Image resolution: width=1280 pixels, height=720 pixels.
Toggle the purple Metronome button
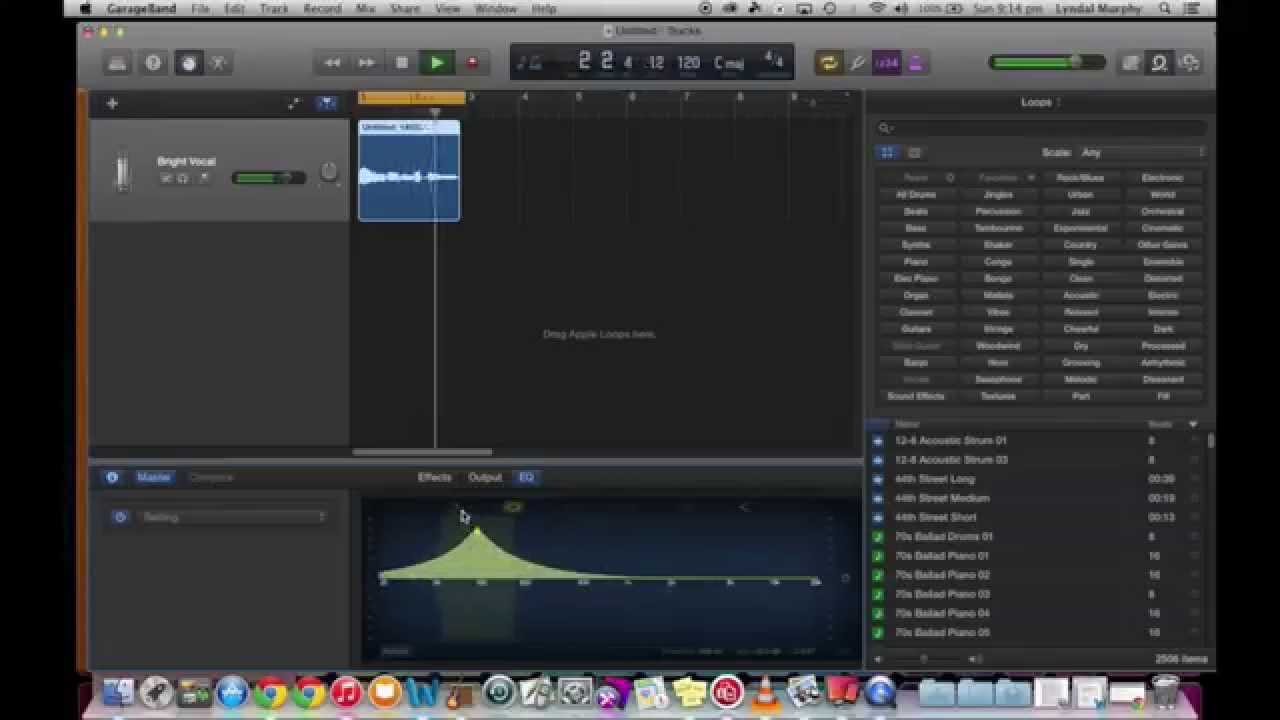point(915,63)
